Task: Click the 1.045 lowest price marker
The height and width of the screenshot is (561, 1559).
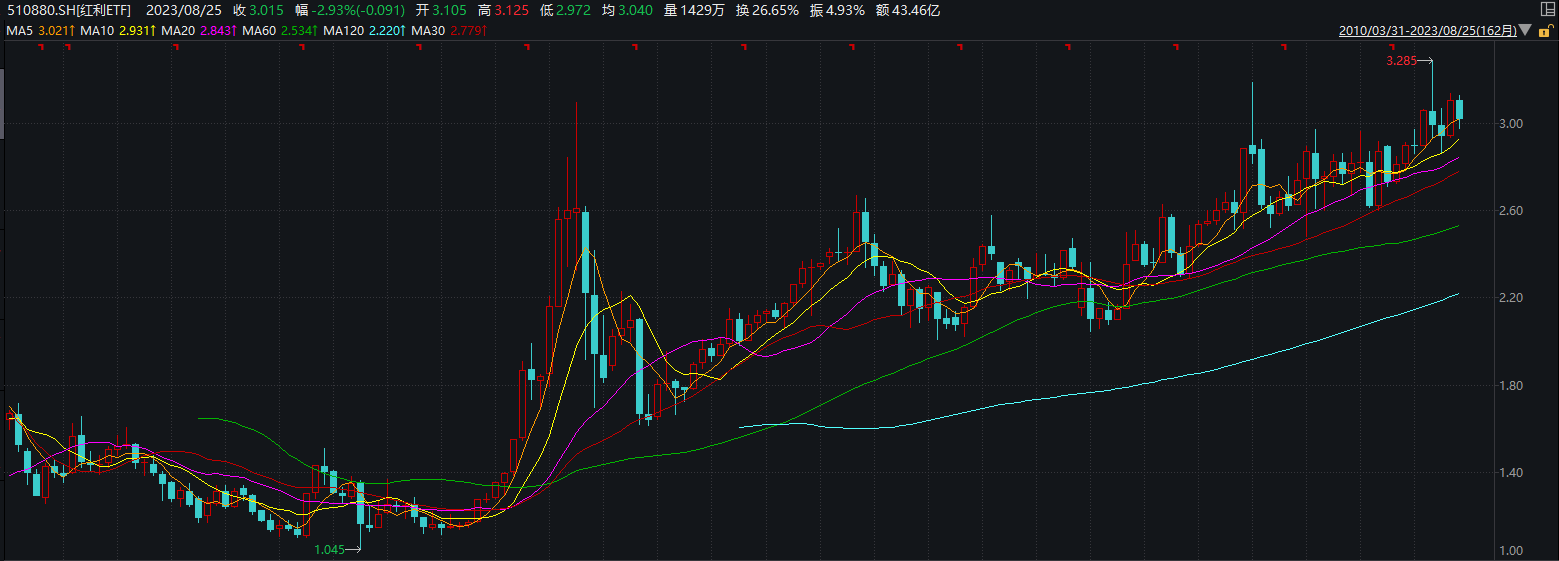Action: click(330, 550)
